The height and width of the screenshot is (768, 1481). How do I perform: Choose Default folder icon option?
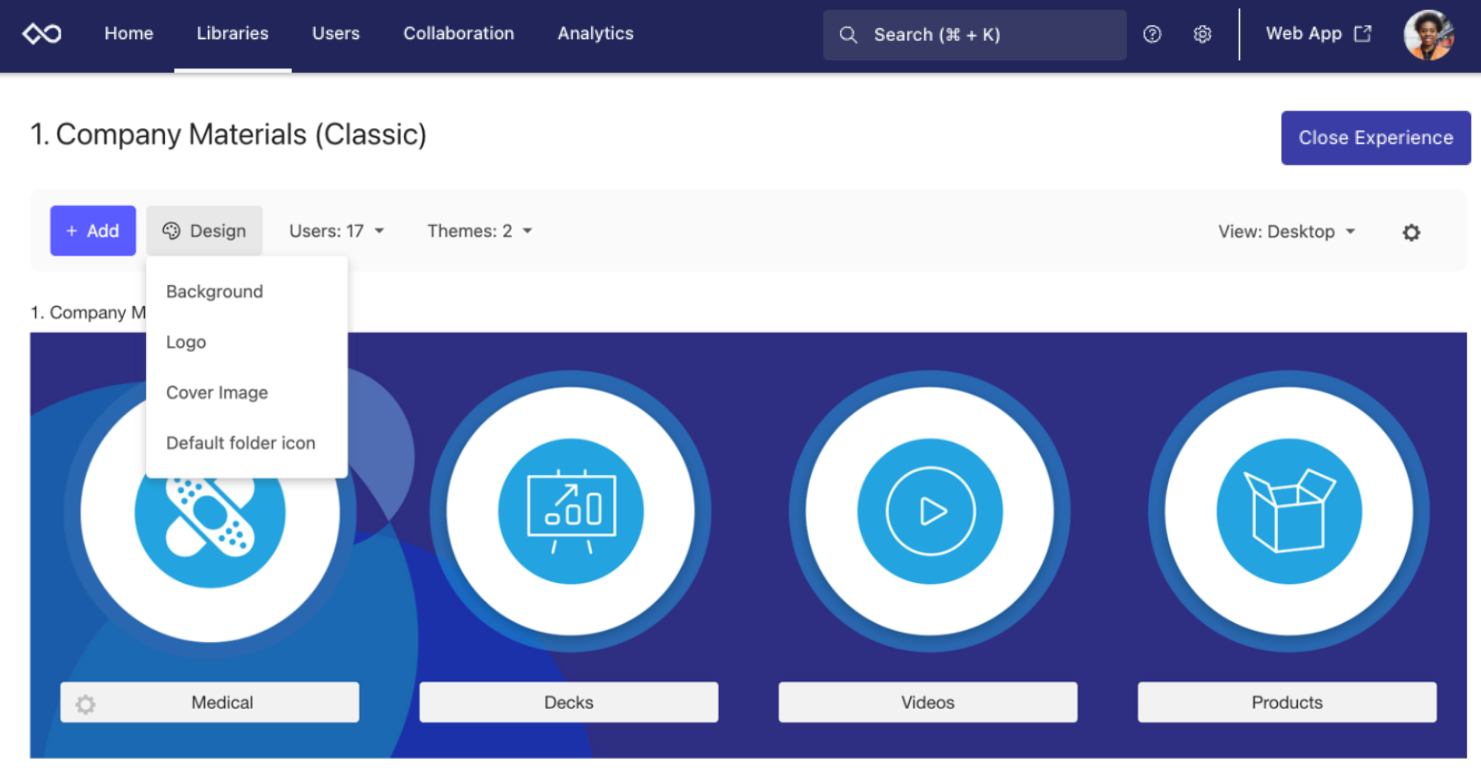coord(247,443)
